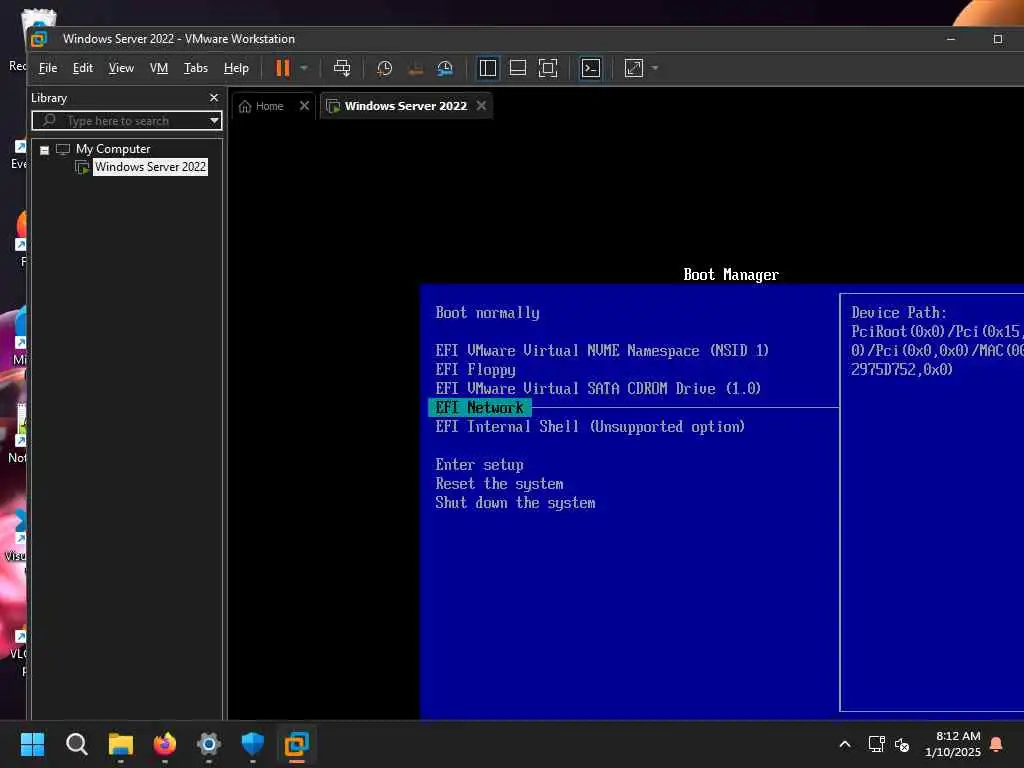
Task: Open the File menu
Action: point(48,68)
